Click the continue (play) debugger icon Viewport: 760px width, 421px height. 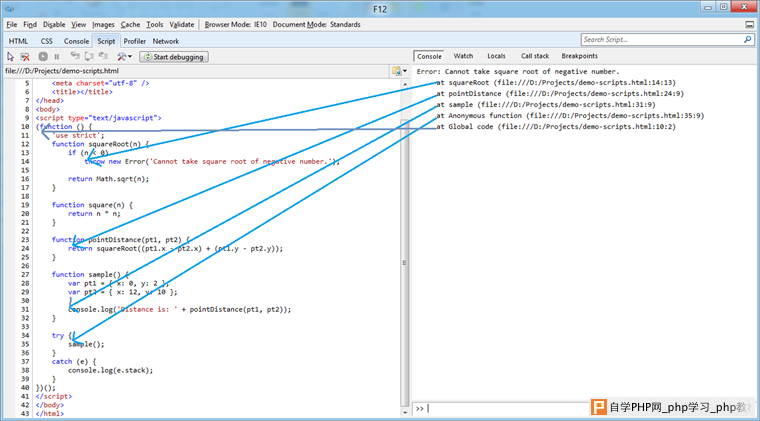(43, 57)
